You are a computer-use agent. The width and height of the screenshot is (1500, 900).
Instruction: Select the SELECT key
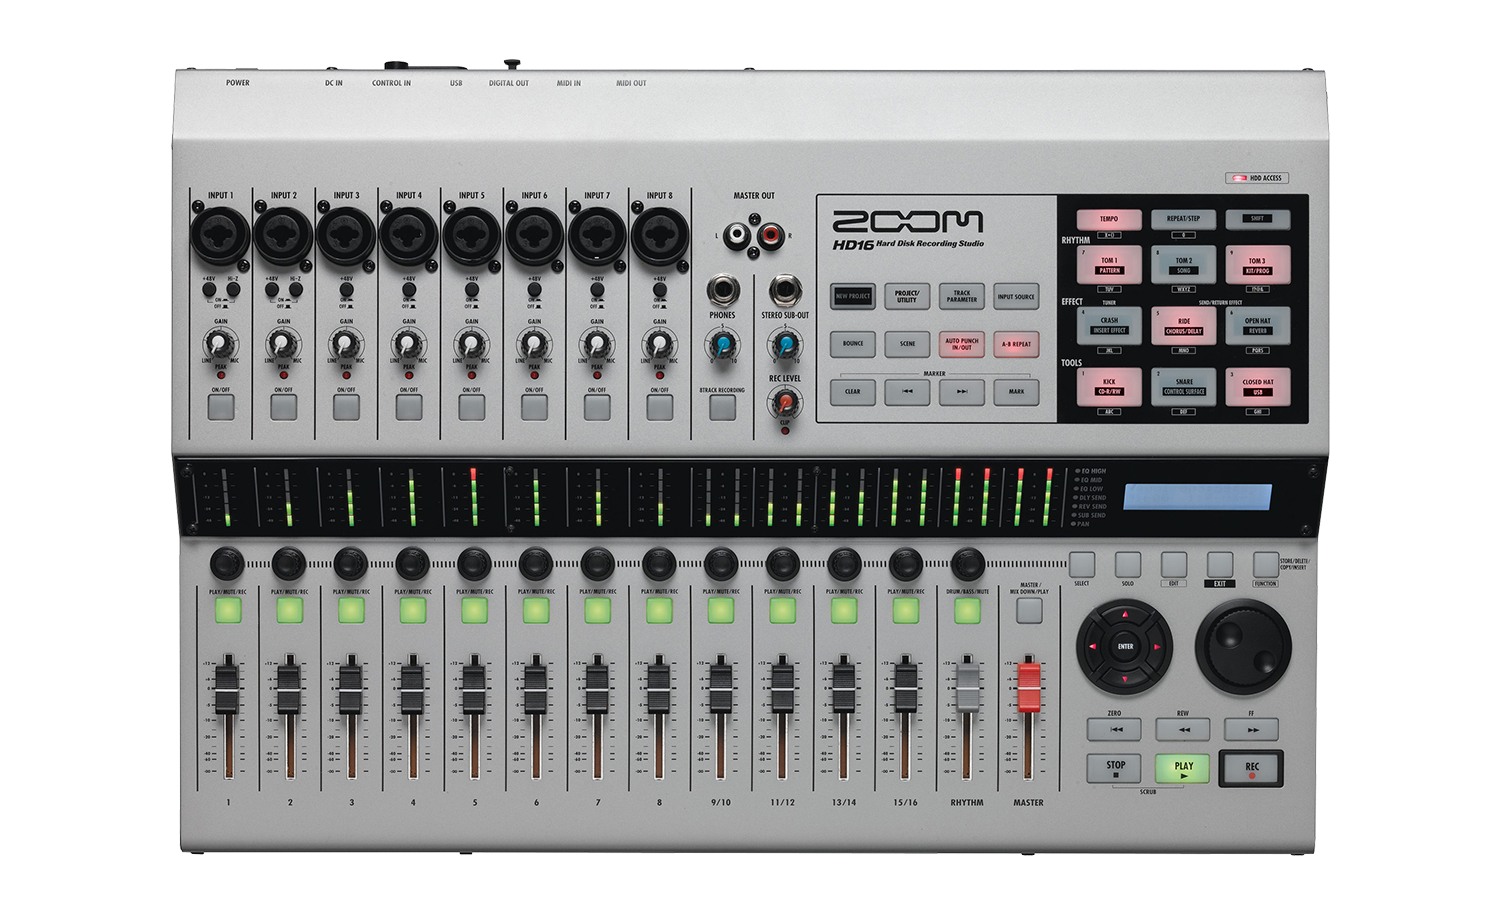[x=1082, y=564]
